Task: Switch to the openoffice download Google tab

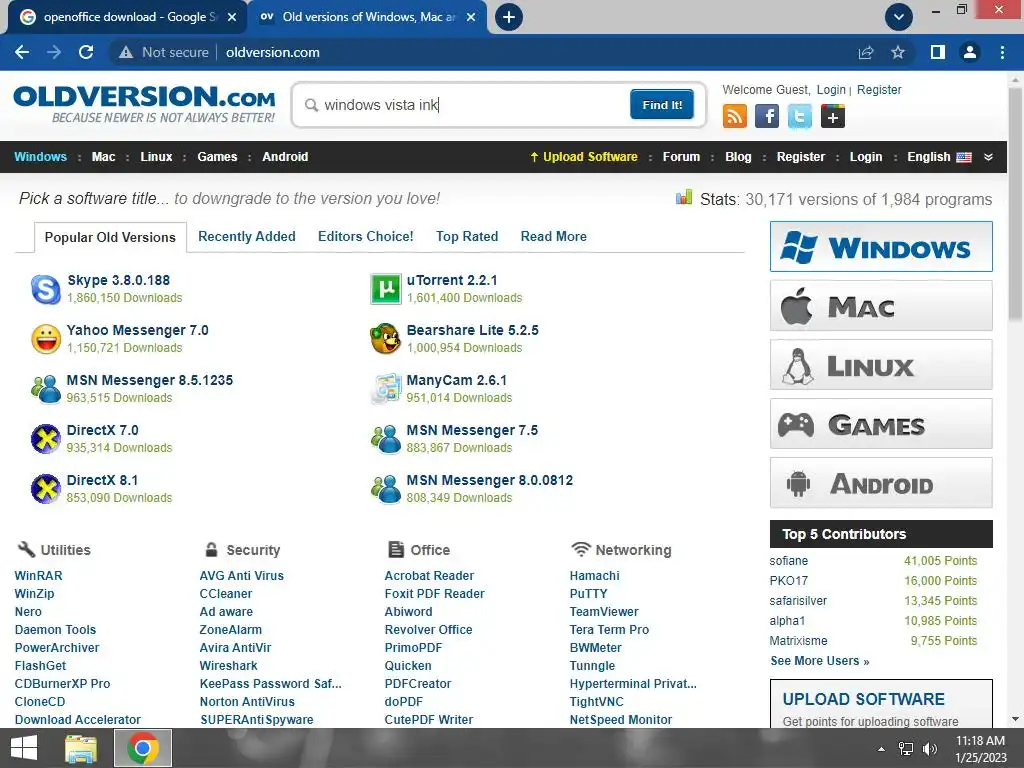Action: (127, 17)
